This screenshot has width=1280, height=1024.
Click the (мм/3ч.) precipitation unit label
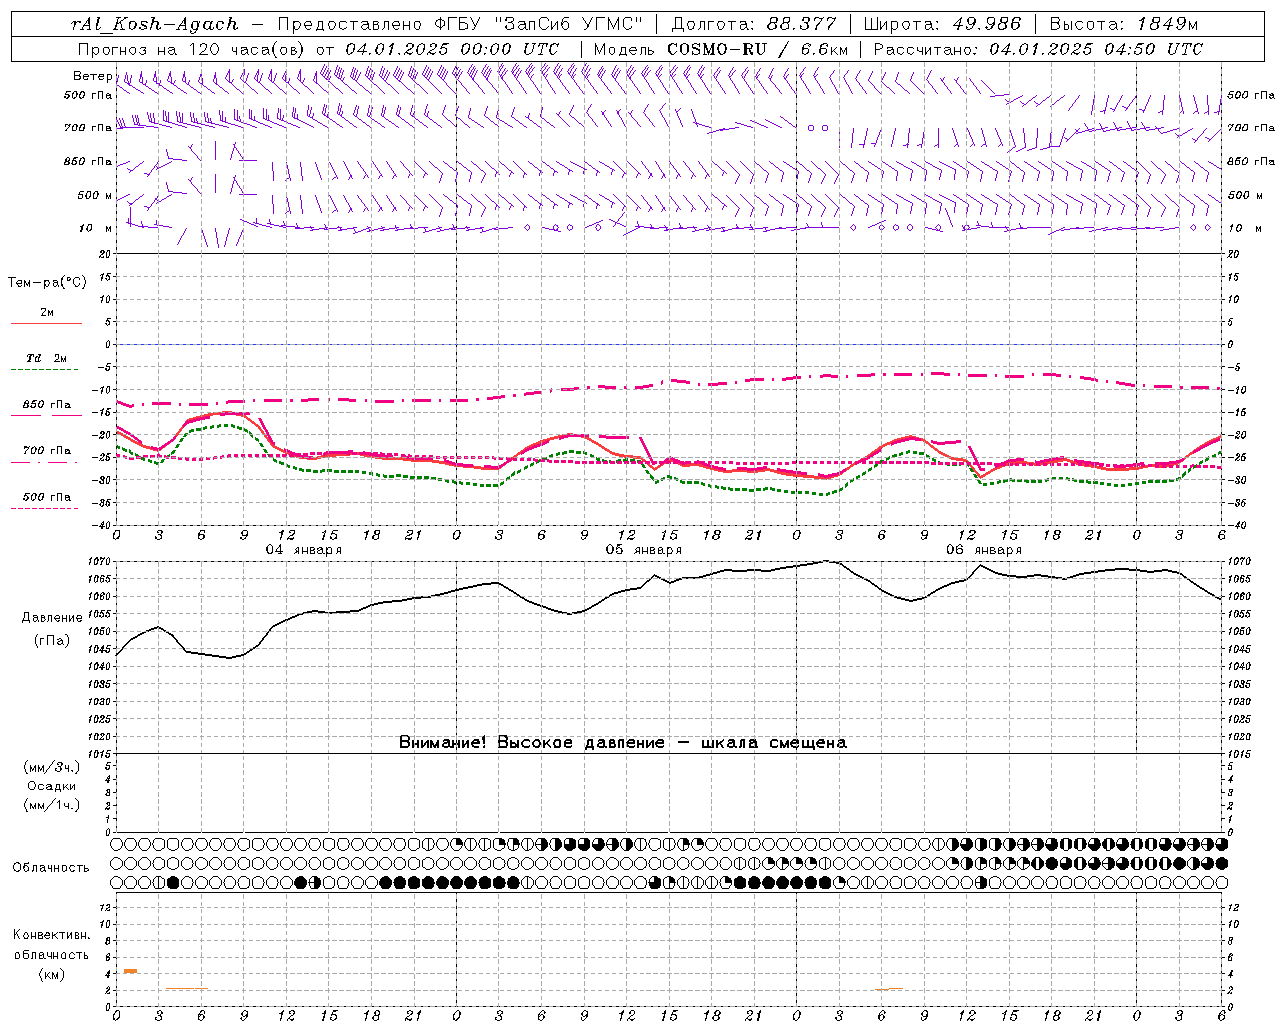(x=52, y=767)
